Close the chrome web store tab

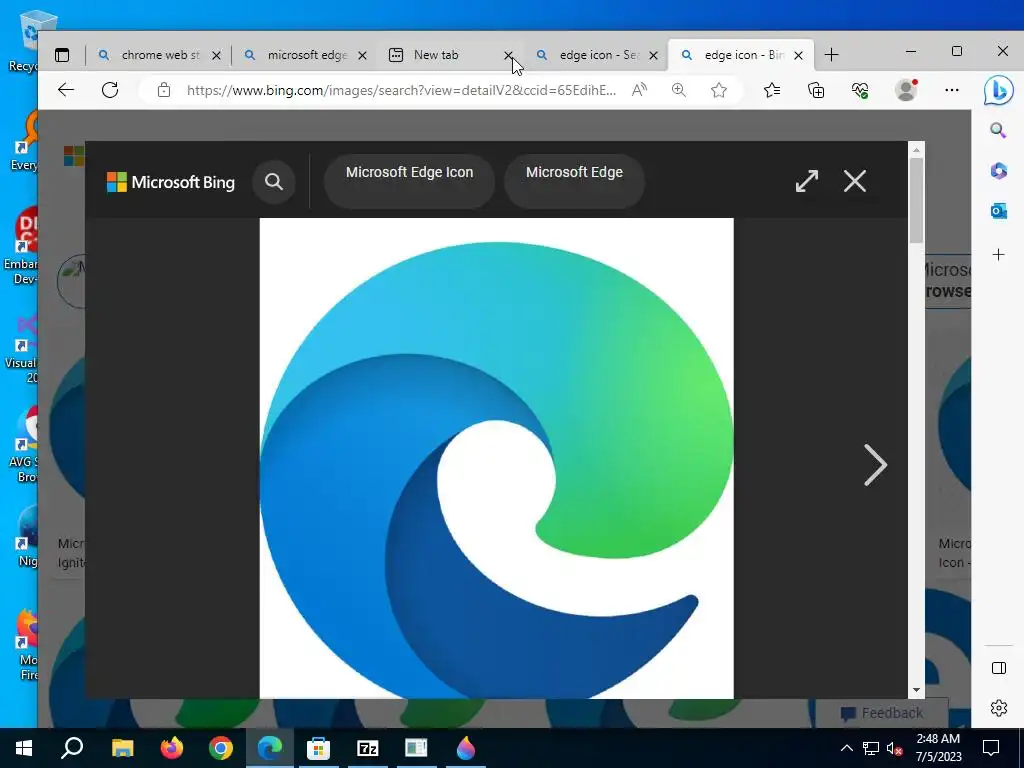point(216,56)
